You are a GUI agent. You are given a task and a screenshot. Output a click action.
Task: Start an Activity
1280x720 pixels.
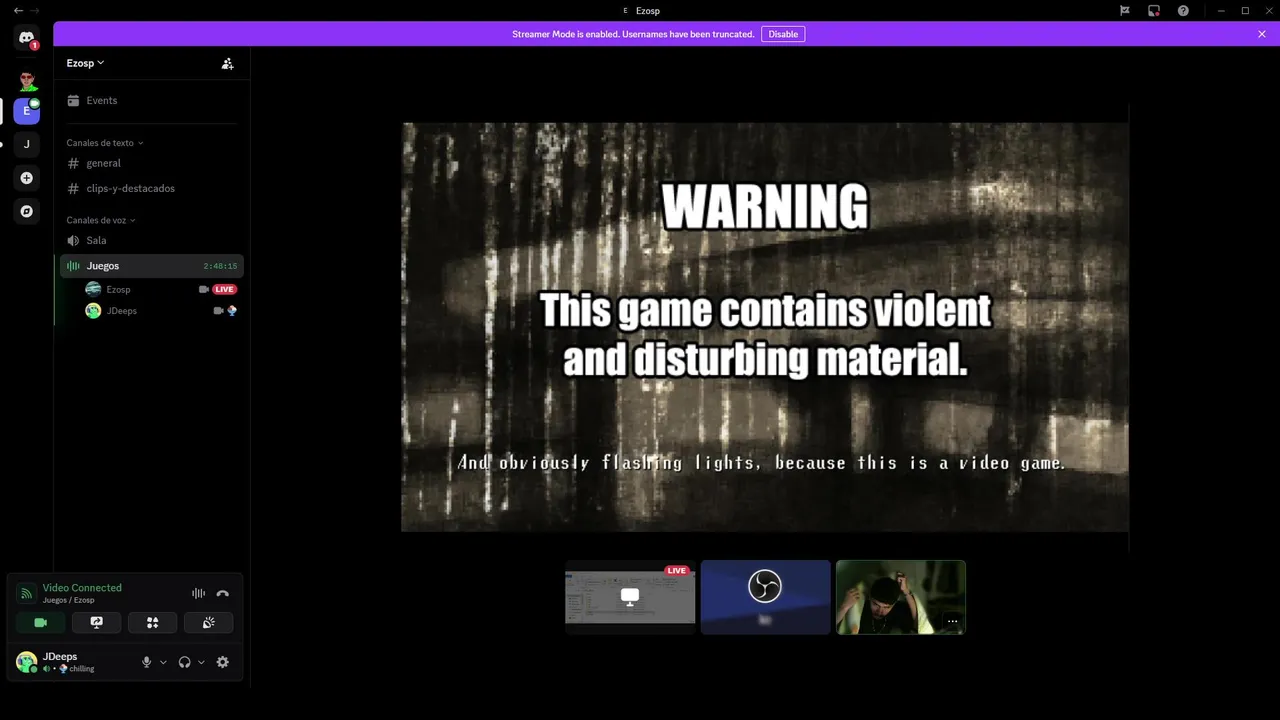coord(153,622)
